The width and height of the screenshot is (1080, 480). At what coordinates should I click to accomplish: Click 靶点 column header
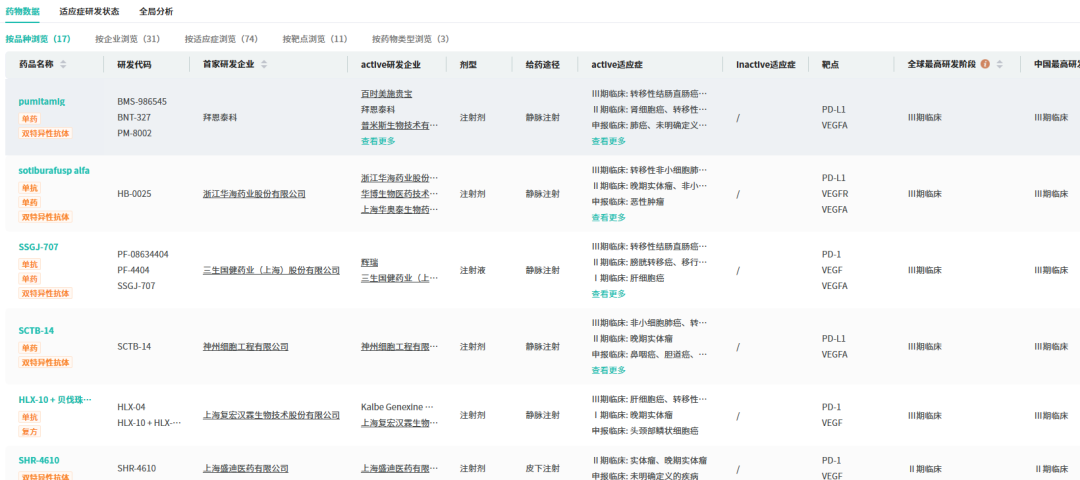830,65
